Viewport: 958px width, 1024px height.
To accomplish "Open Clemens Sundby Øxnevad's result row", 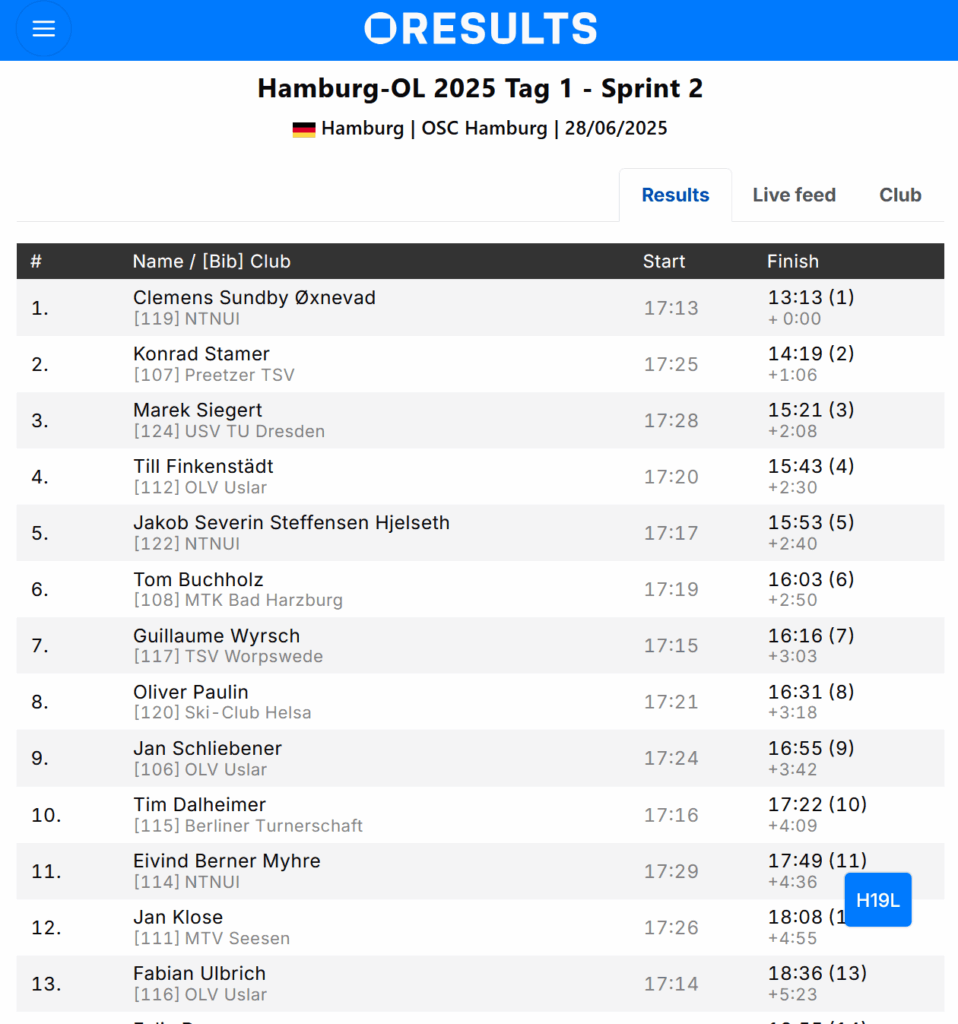I will tap(480, 308).
